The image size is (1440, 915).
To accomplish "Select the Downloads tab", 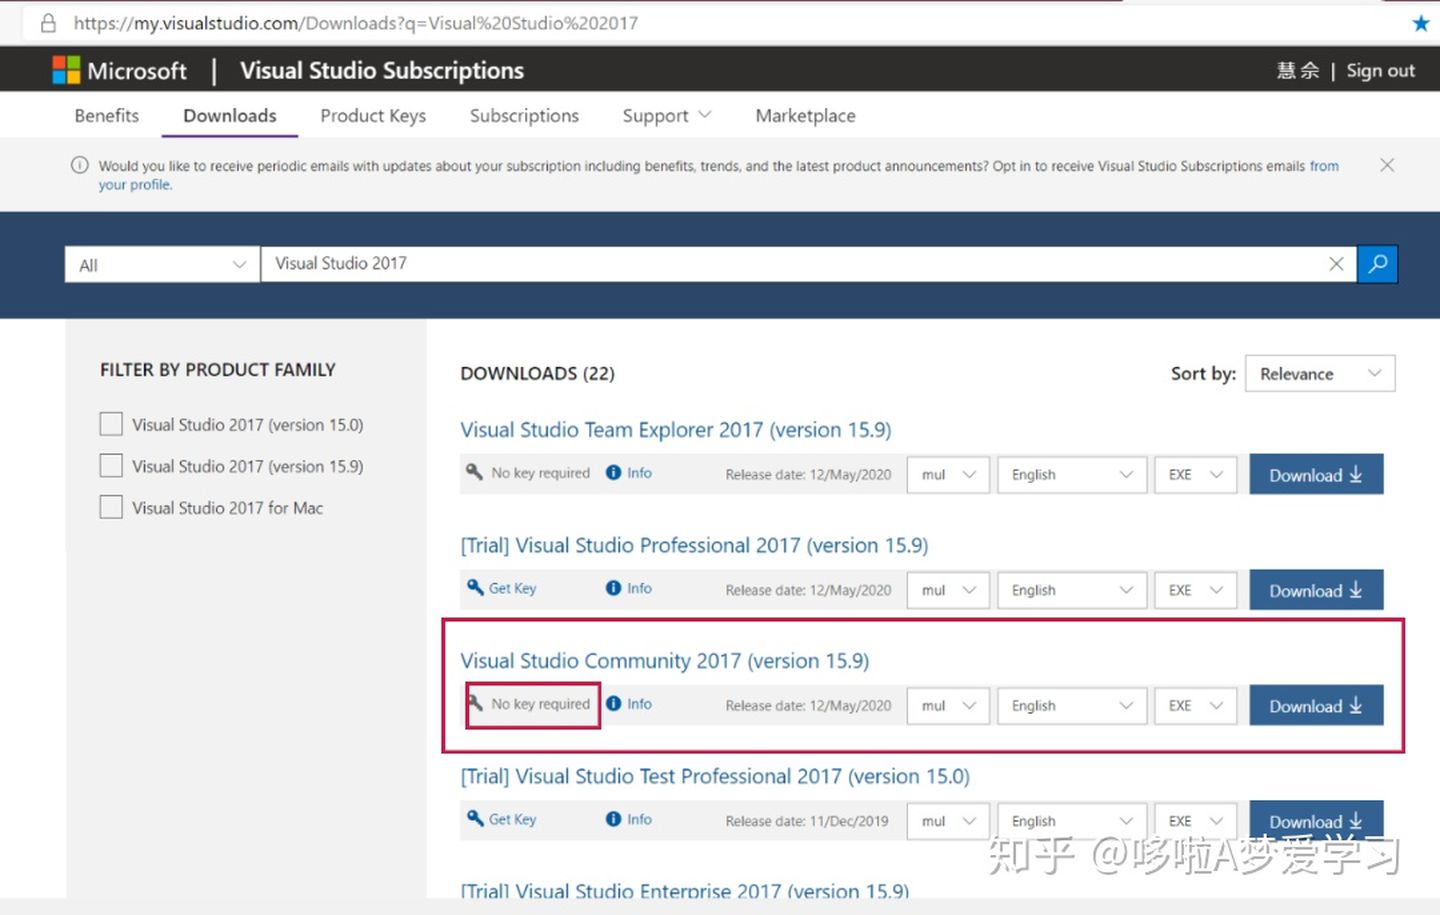I will coord(230,115).
